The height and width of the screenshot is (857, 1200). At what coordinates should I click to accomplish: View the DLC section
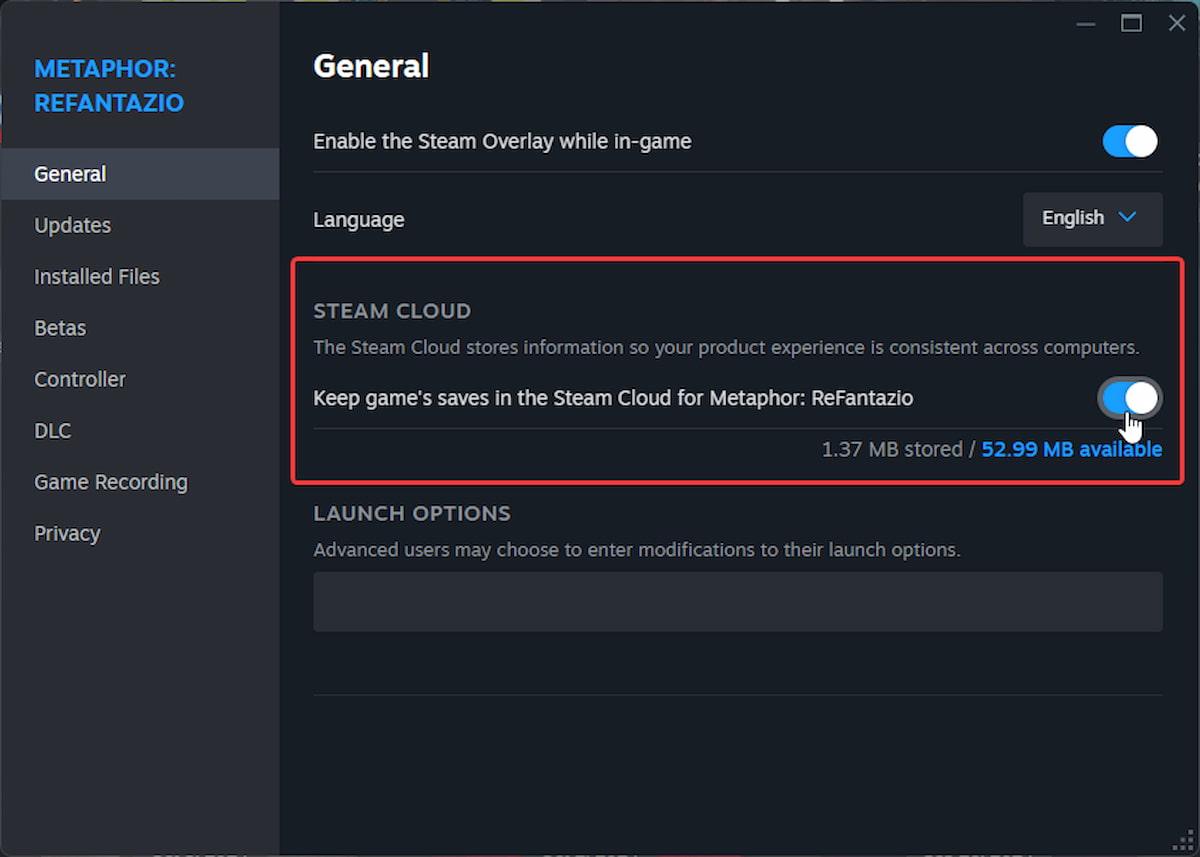tap(52, 430)
